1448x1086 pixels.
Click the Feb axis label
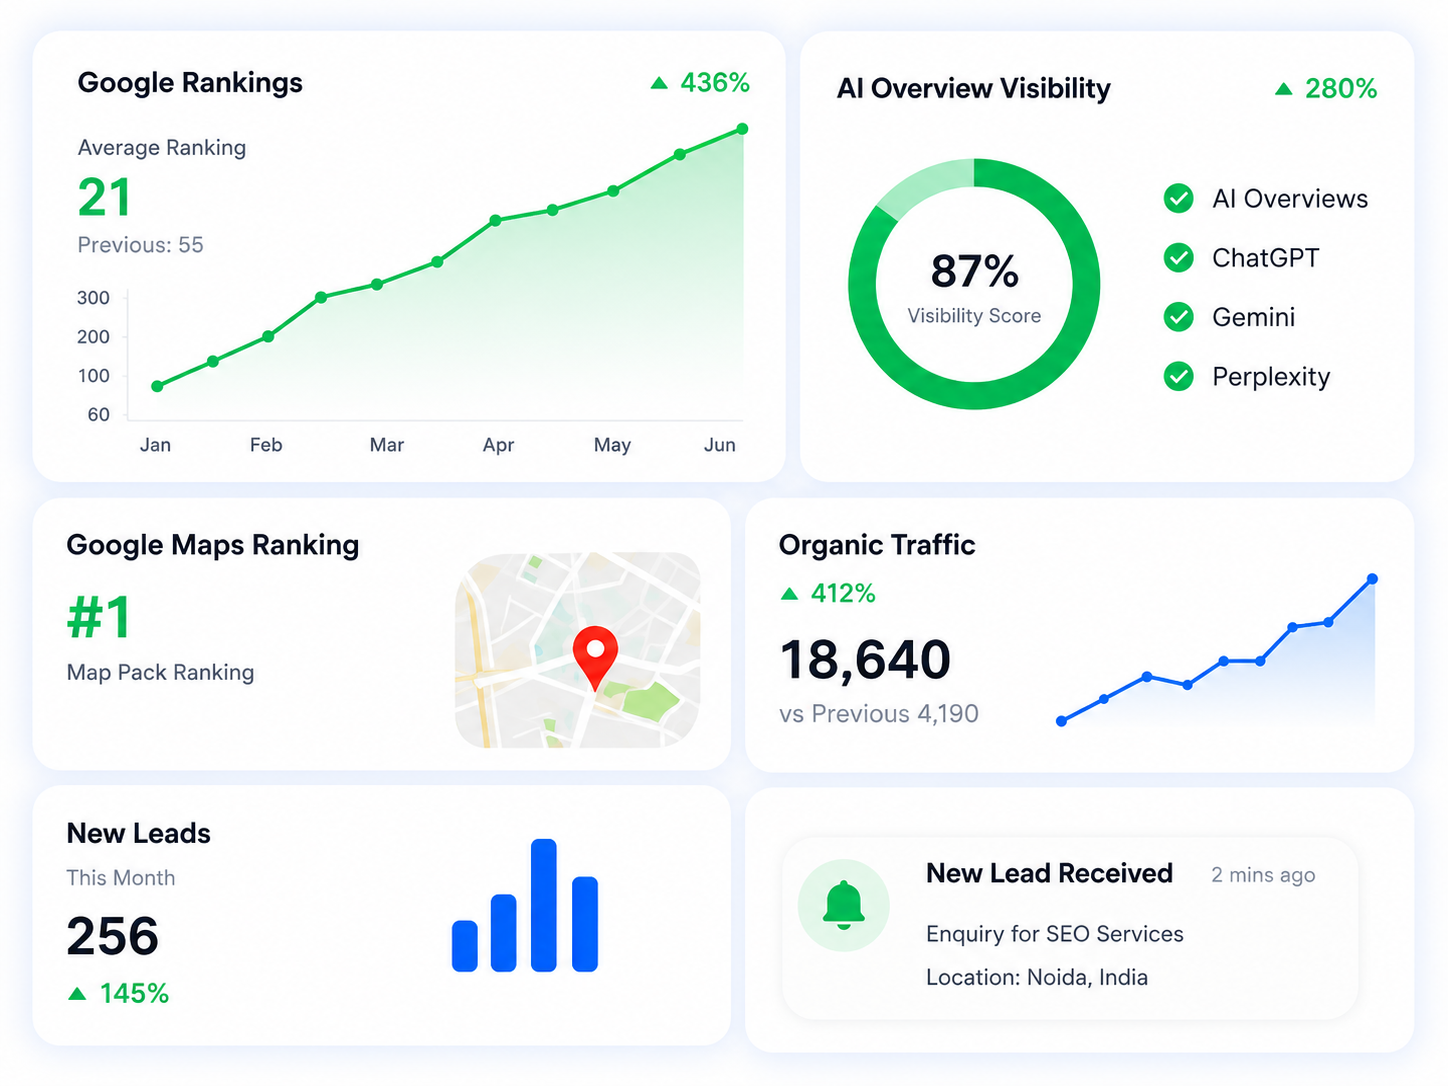pos(266,445)
